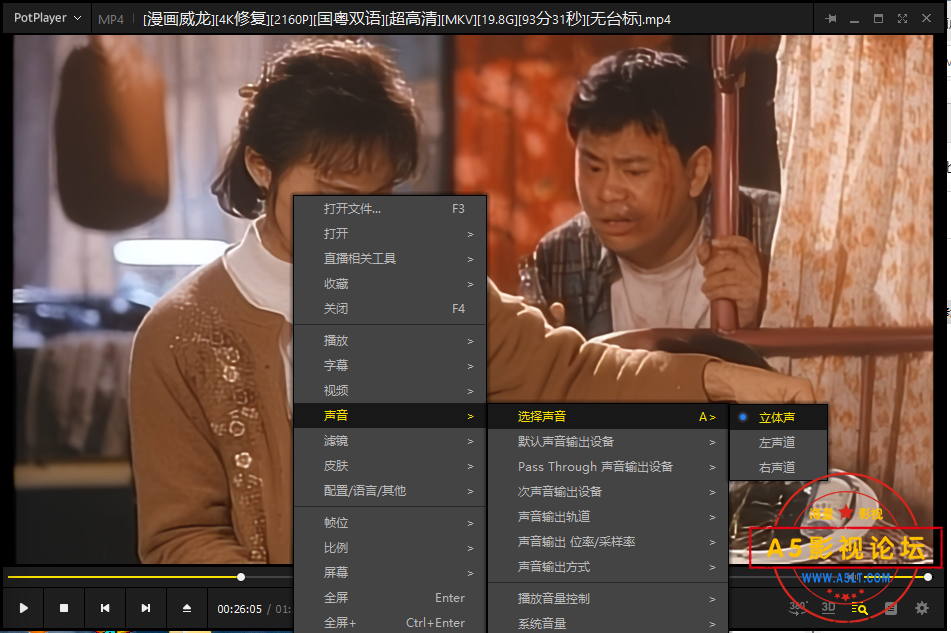The image size is (951, 633).
Task: Close the PotPlayer window
Action: point(926,18)
